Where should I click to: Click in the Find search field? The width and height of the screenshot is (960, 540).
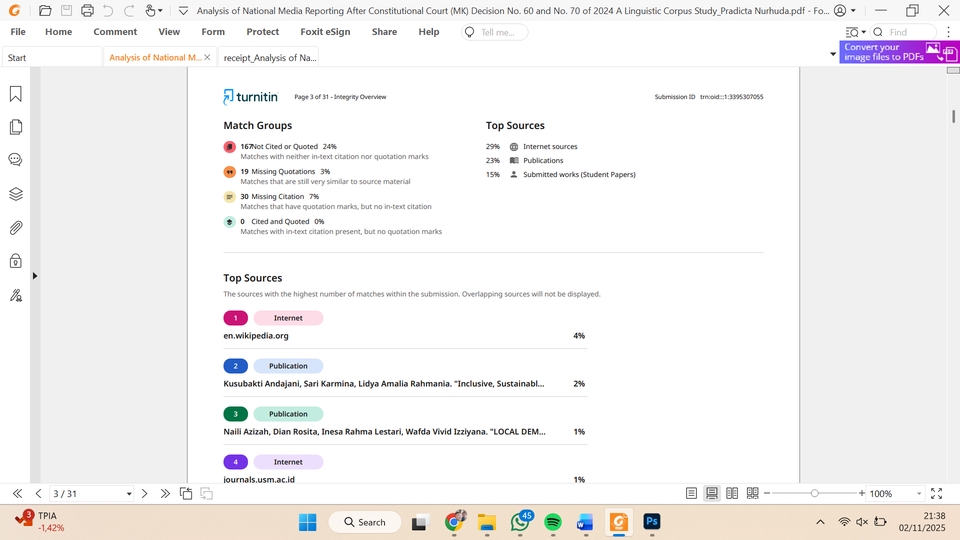(x=910, y=32)
